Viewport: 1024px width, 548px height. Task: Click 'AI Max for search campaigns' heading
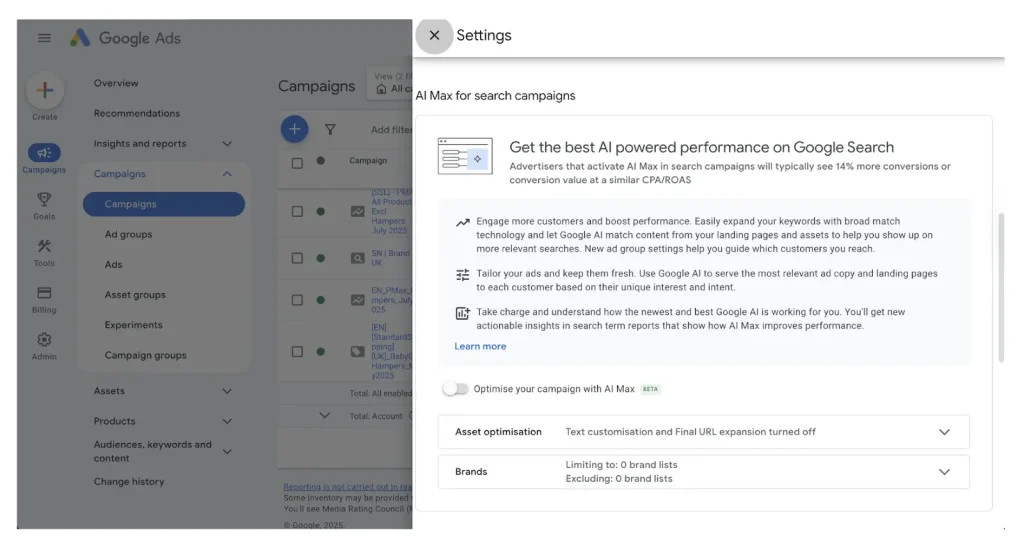[x=495, y=96]
